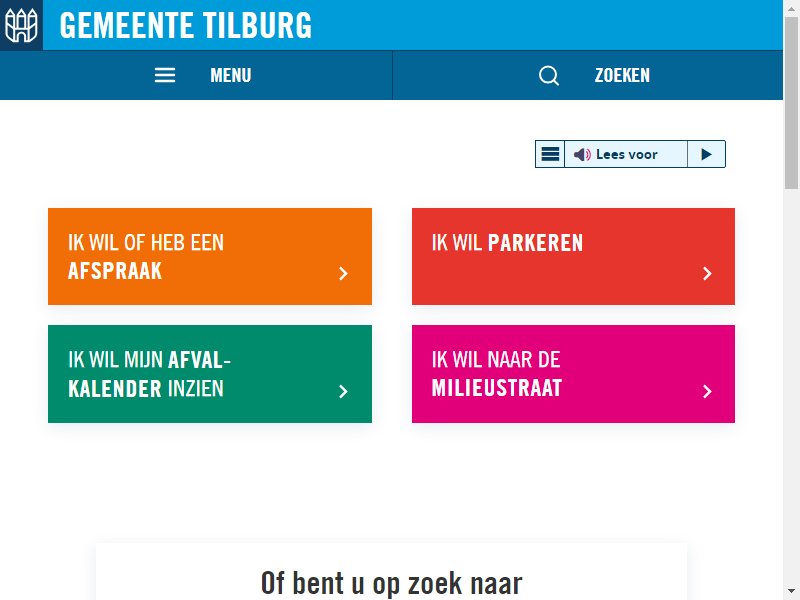Screen dimensions: 800x600
Task: Click the arrow on the Afspraak tile
Action: [343, 273]
